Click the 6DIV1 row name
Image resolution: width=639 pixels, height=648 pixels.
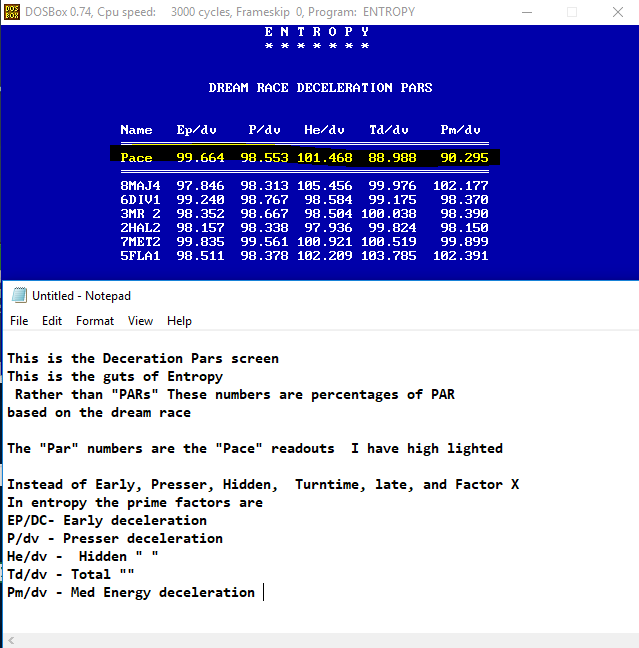click(140, 200)
